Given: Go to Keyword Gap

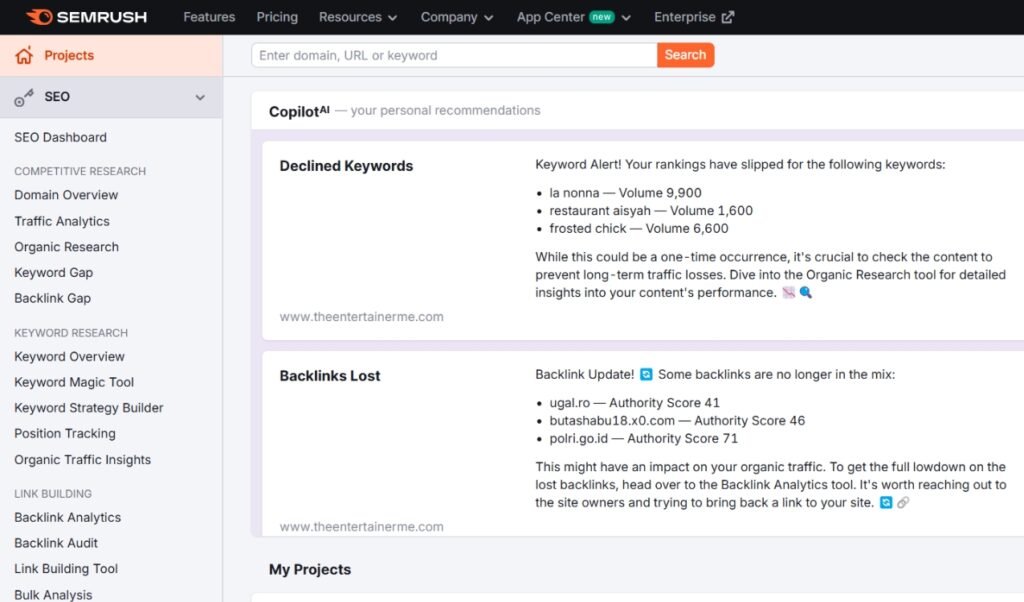Looking at the screenshot, I should point(54,272).
